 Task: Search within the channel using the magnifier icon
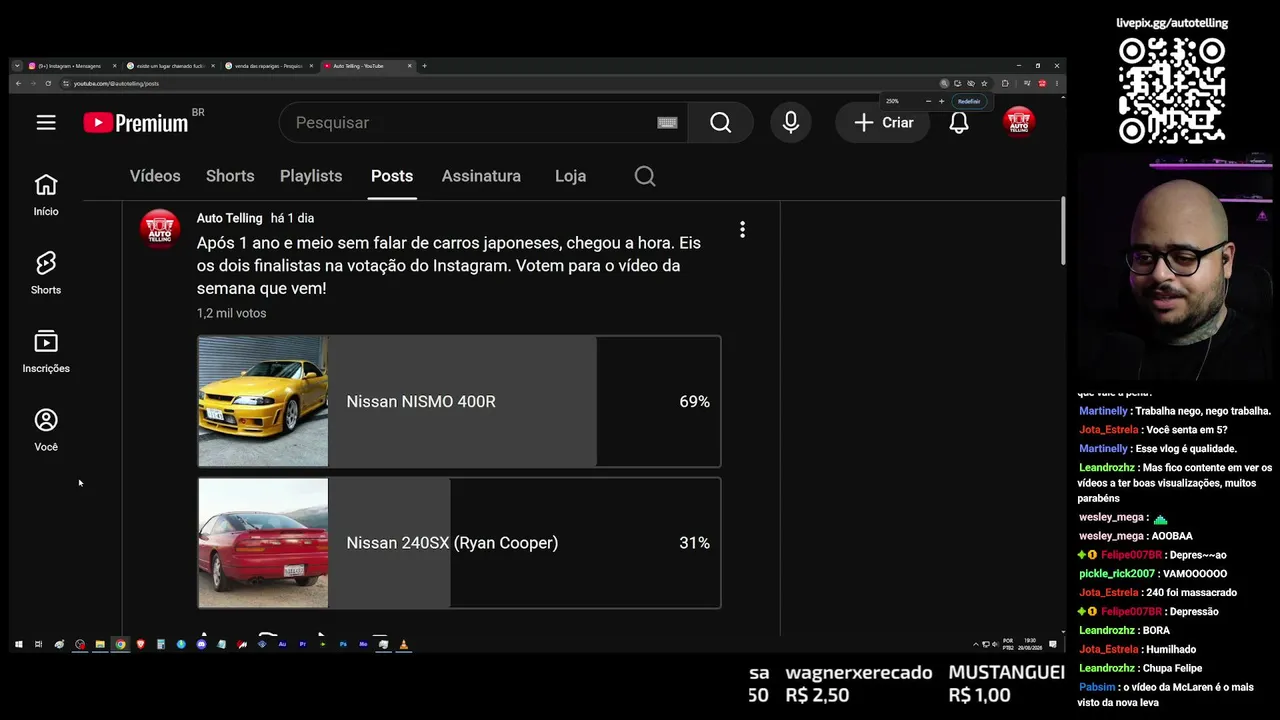click(x=645, y=176)
